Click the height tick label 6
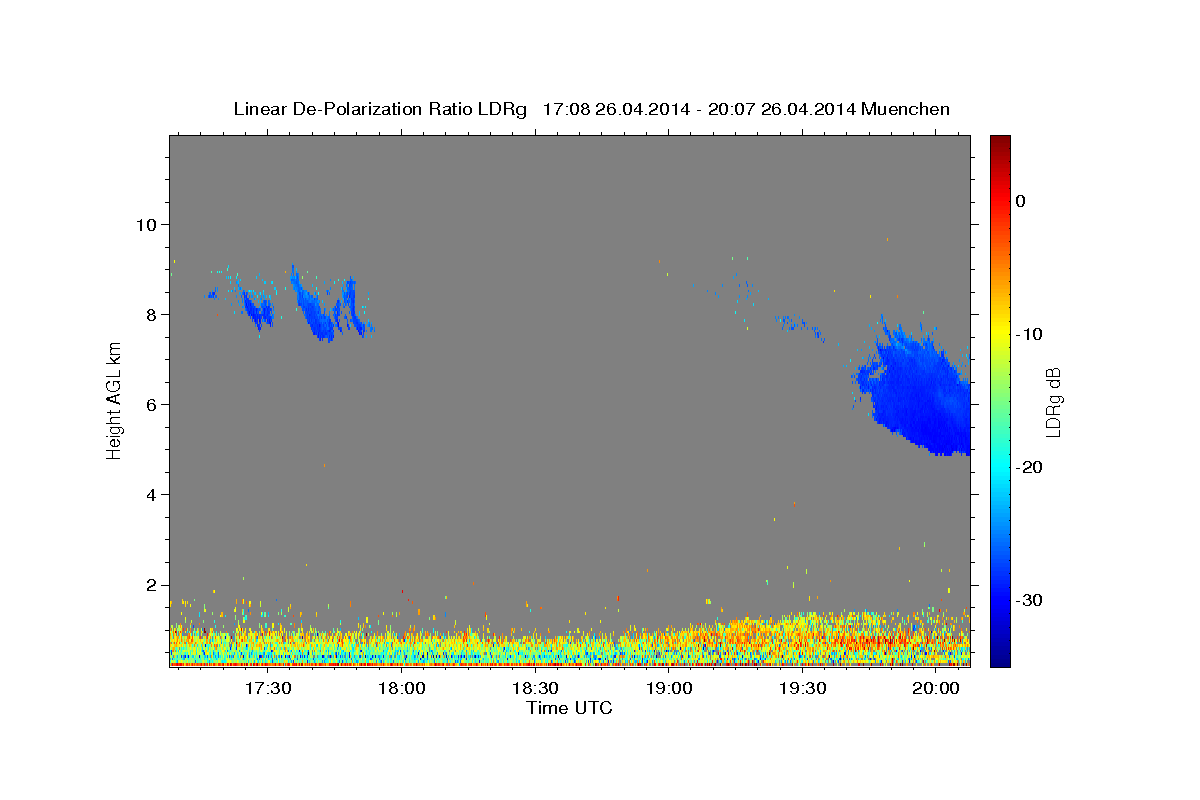The image size is (1200, 800). coord(152,405)
